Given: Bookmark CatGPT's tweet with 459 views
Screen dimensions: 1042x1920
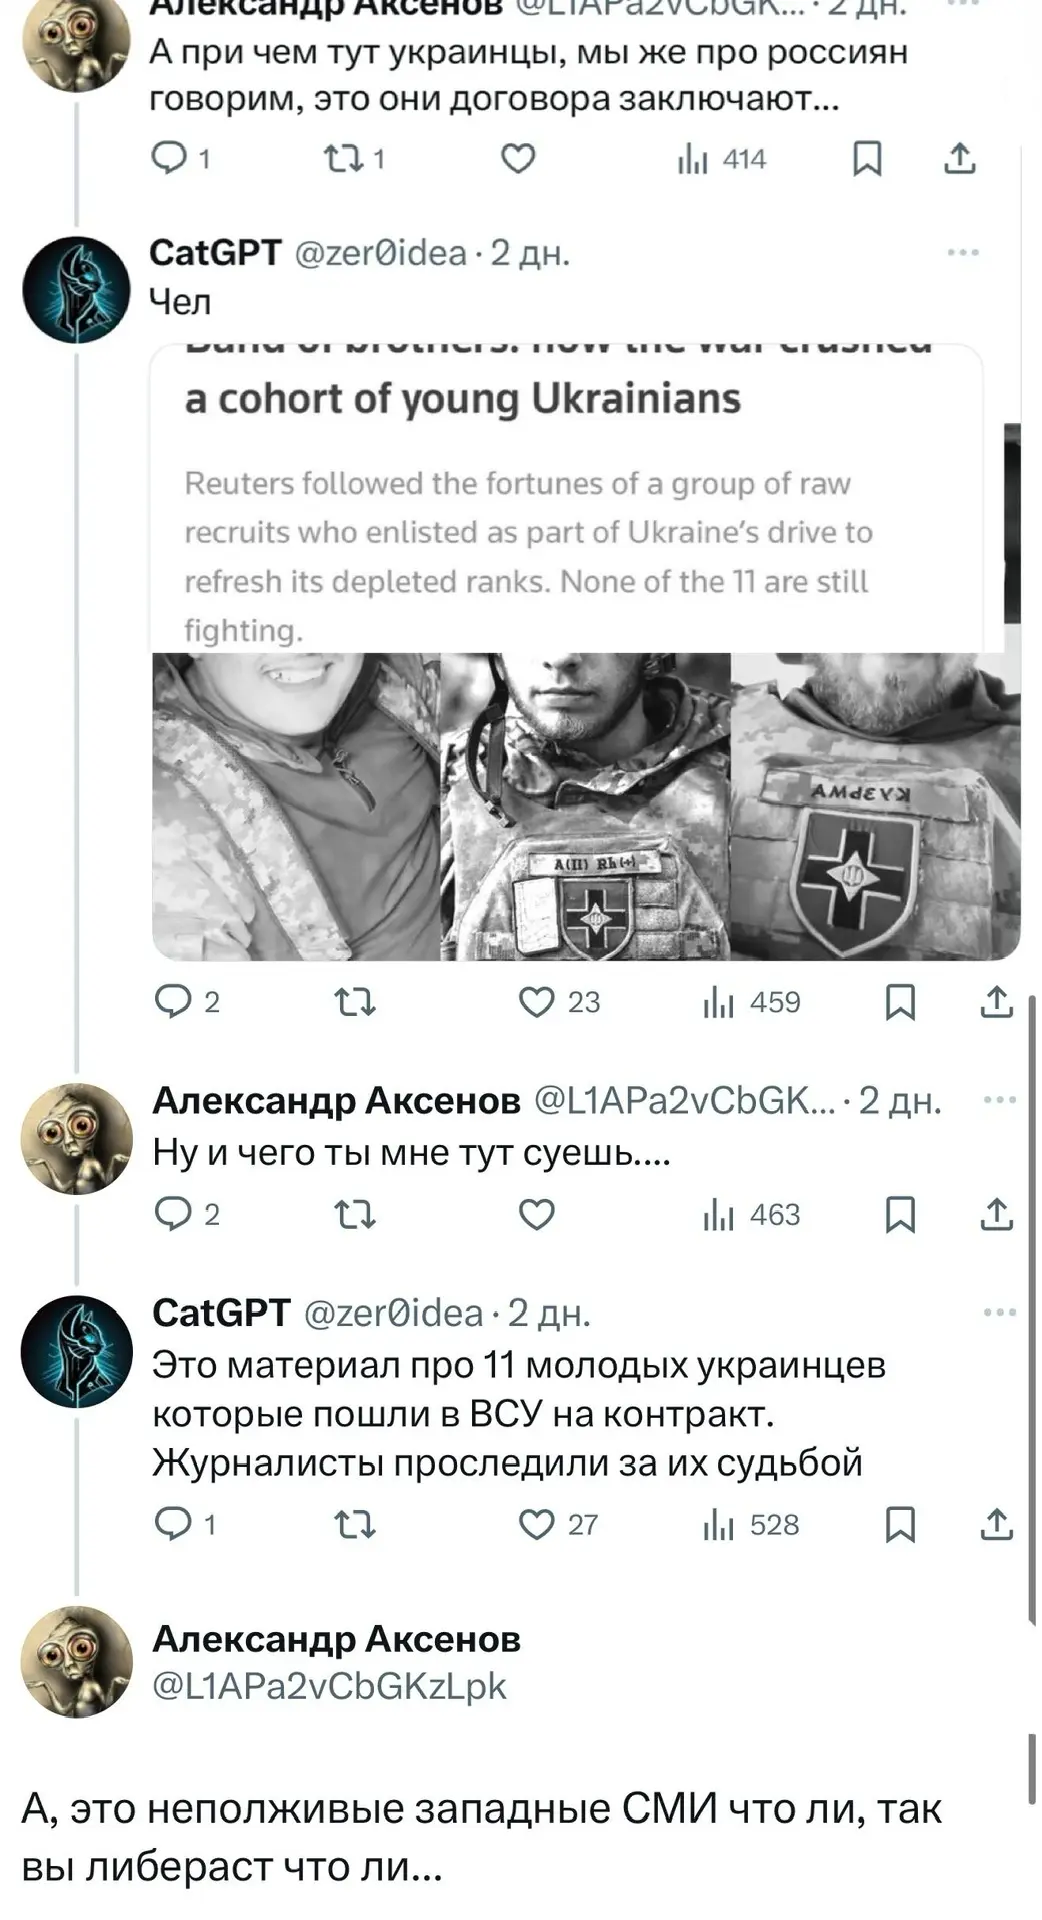Looking at the screenshot, I should [x=901, y=1002].
